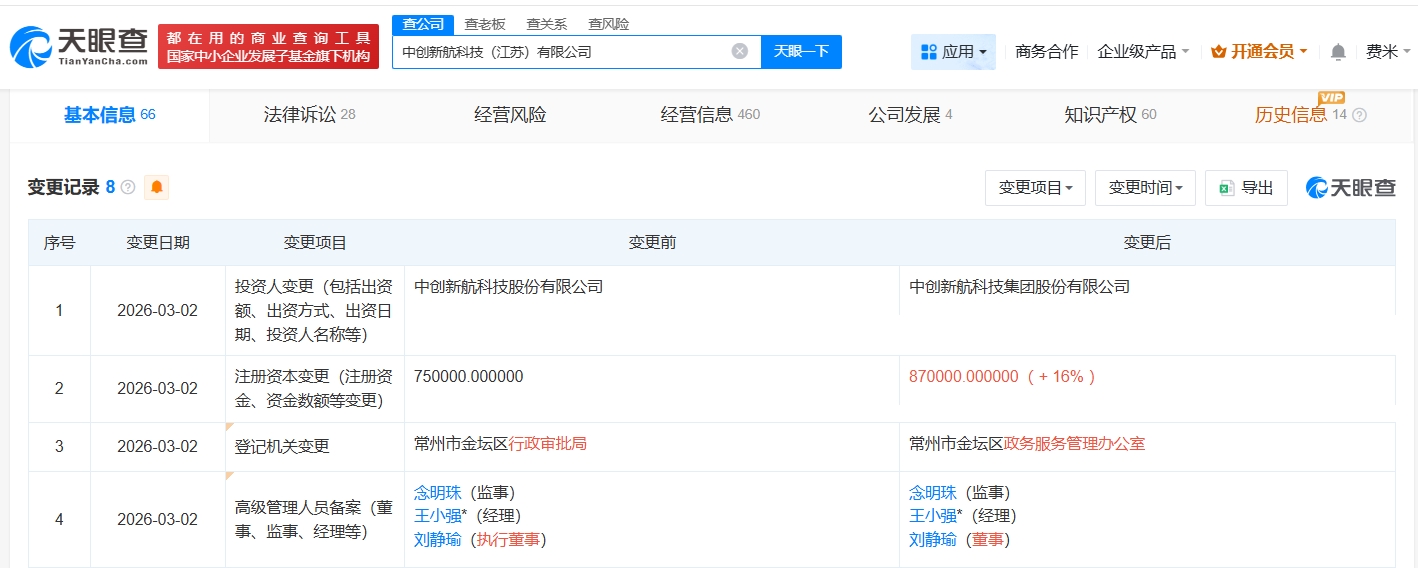Screen dimensions: 1418x568
Task: Open the 商务合作 link
Action: coord(1046,52)
